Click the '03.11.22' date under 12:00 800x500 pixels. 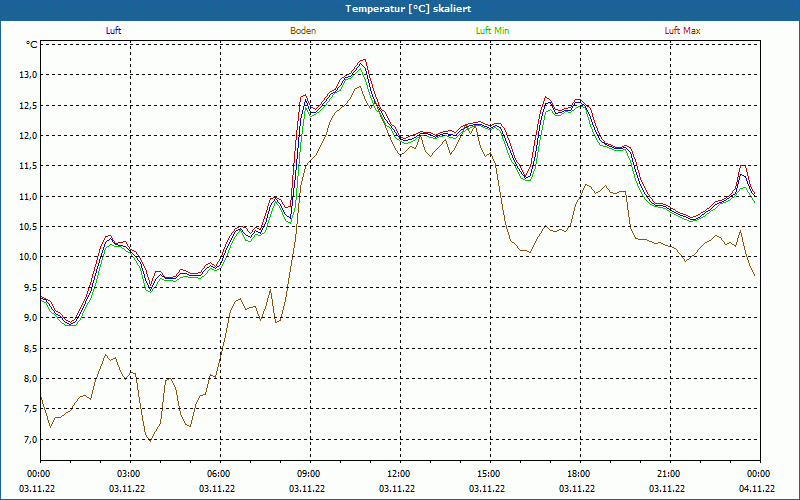[x=396, y=488]
